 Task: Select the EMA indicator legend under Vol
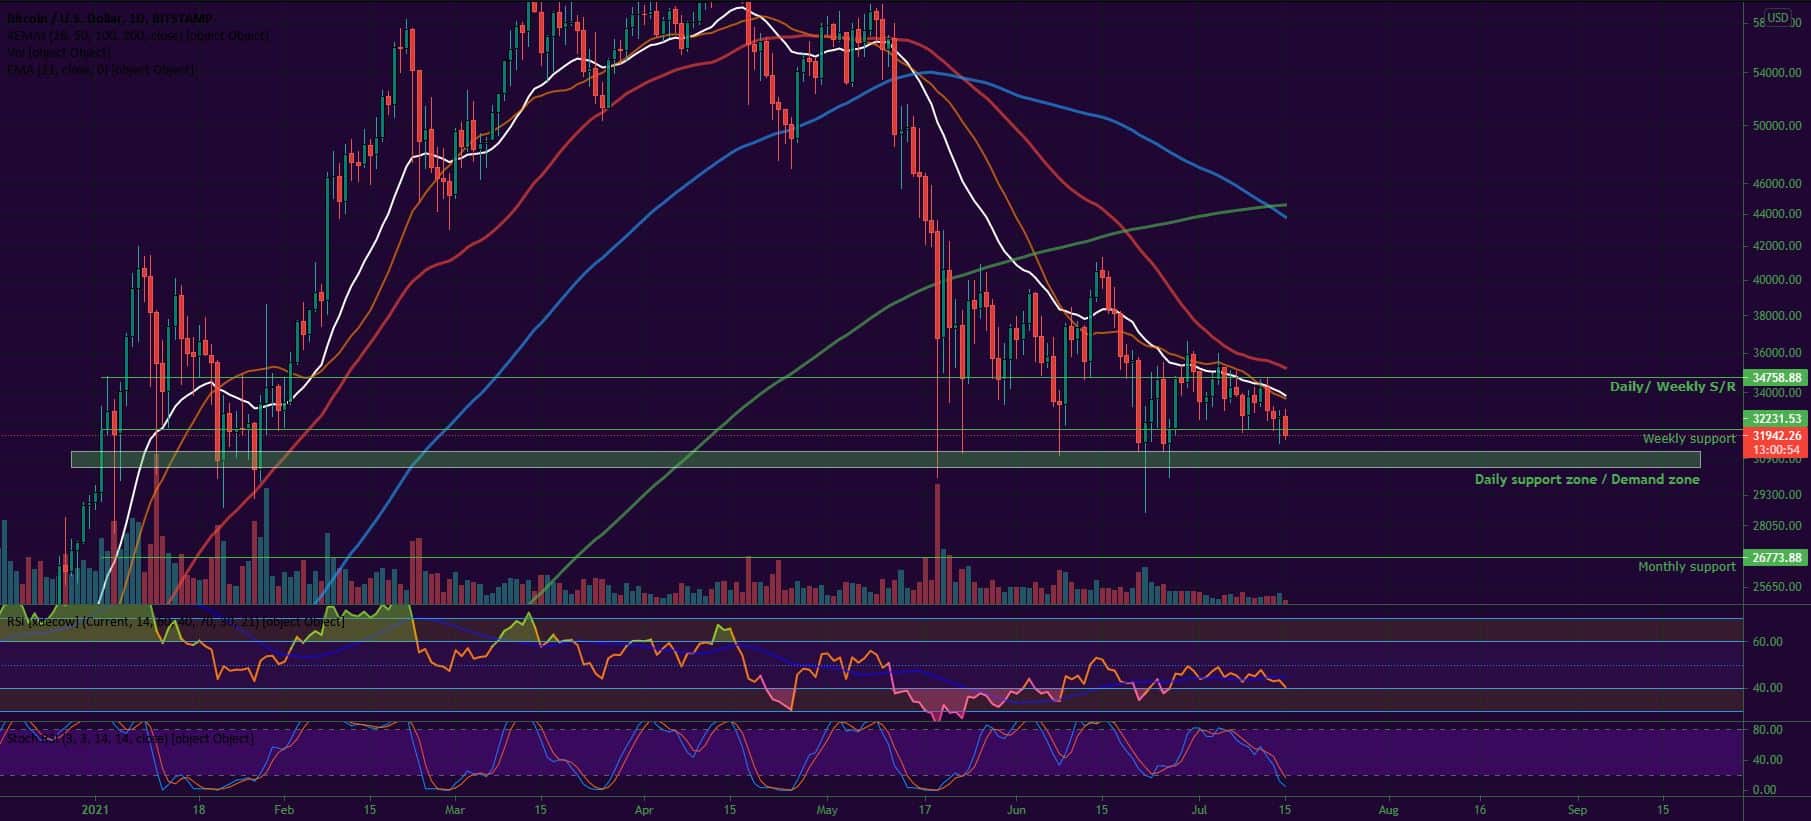pyautogui.click(x=101, y=69)
